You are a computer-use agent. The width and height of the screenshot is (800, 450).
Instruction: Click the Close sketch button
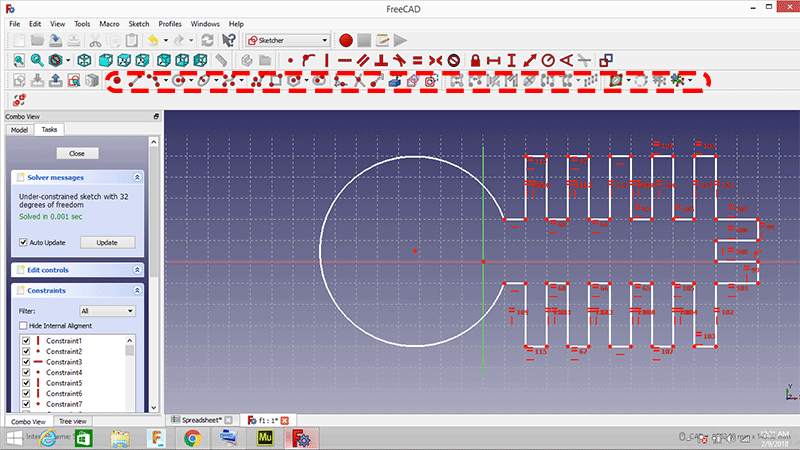[x=77, y=154]
